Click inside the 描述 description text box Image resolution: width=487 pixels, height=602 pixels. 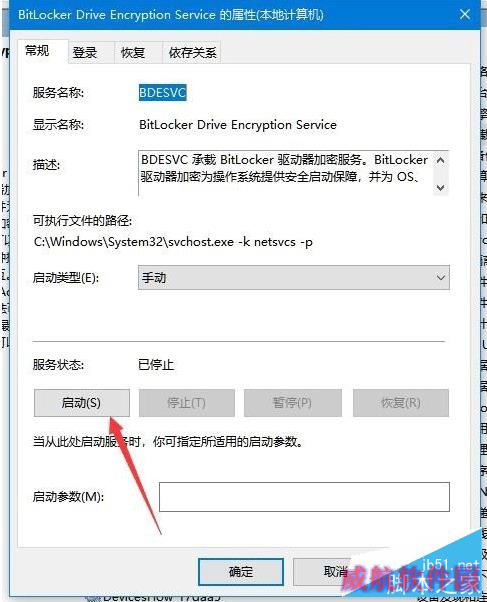pos(286,173)
